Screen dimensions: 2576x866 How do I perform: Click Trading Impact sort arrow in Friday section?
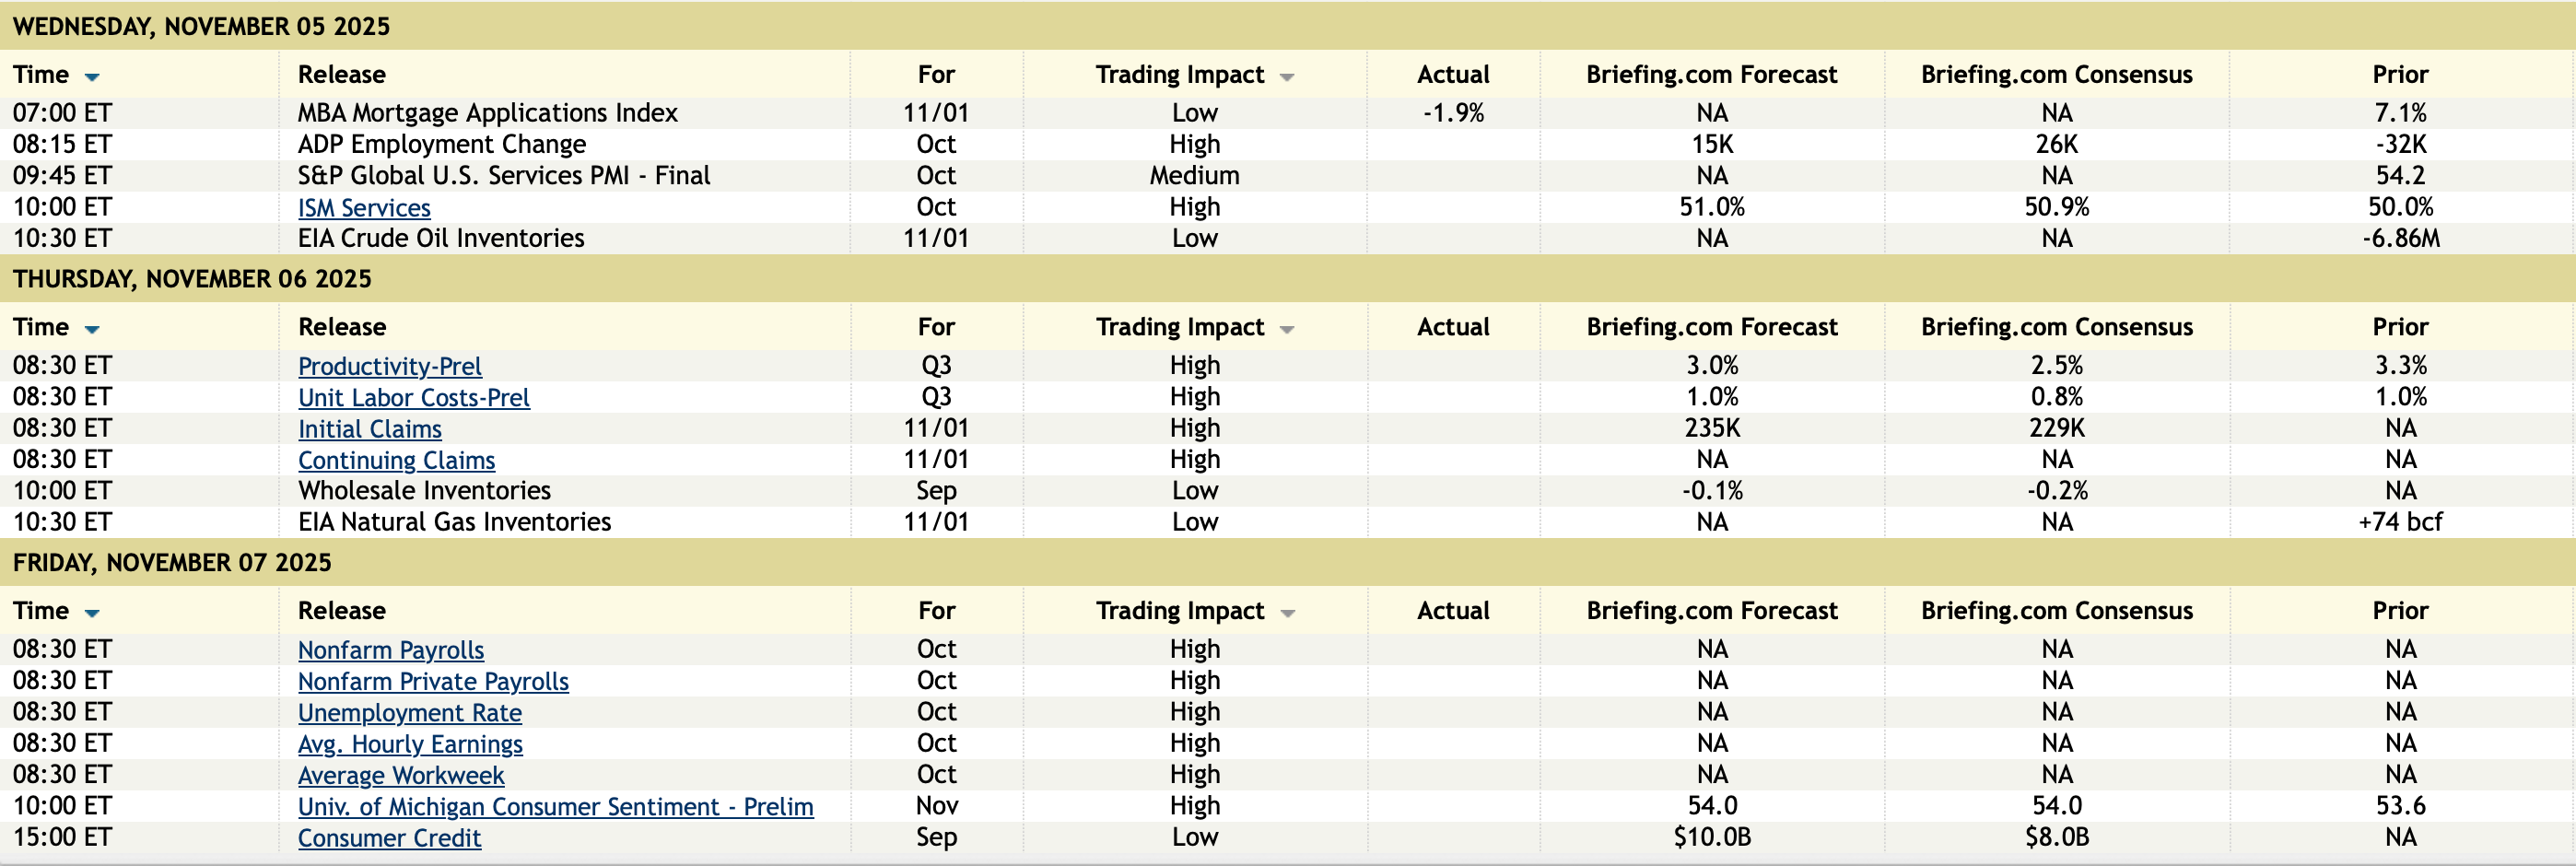[1287, 613]
